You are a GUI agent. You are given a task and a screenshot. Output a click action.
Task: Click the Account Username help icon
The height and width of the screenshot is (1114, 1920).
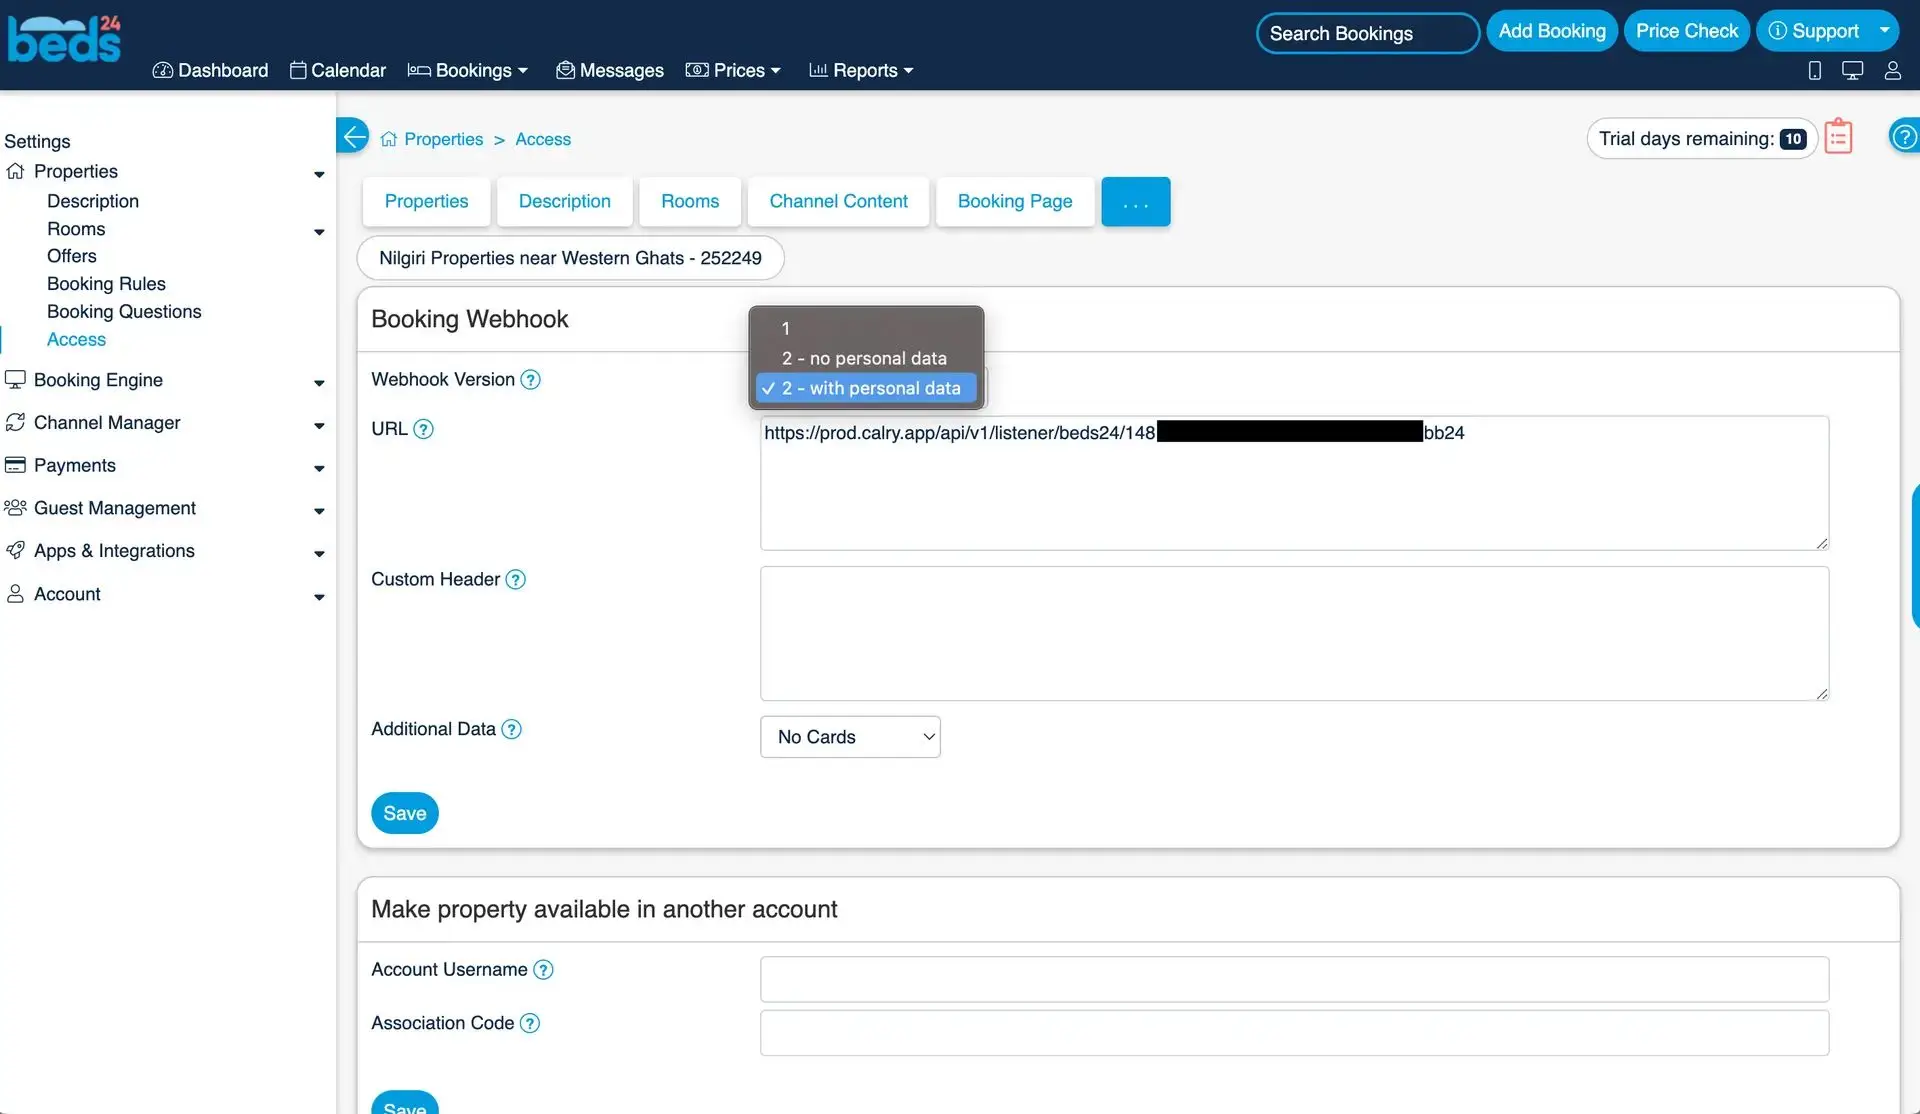pos(544,969)
